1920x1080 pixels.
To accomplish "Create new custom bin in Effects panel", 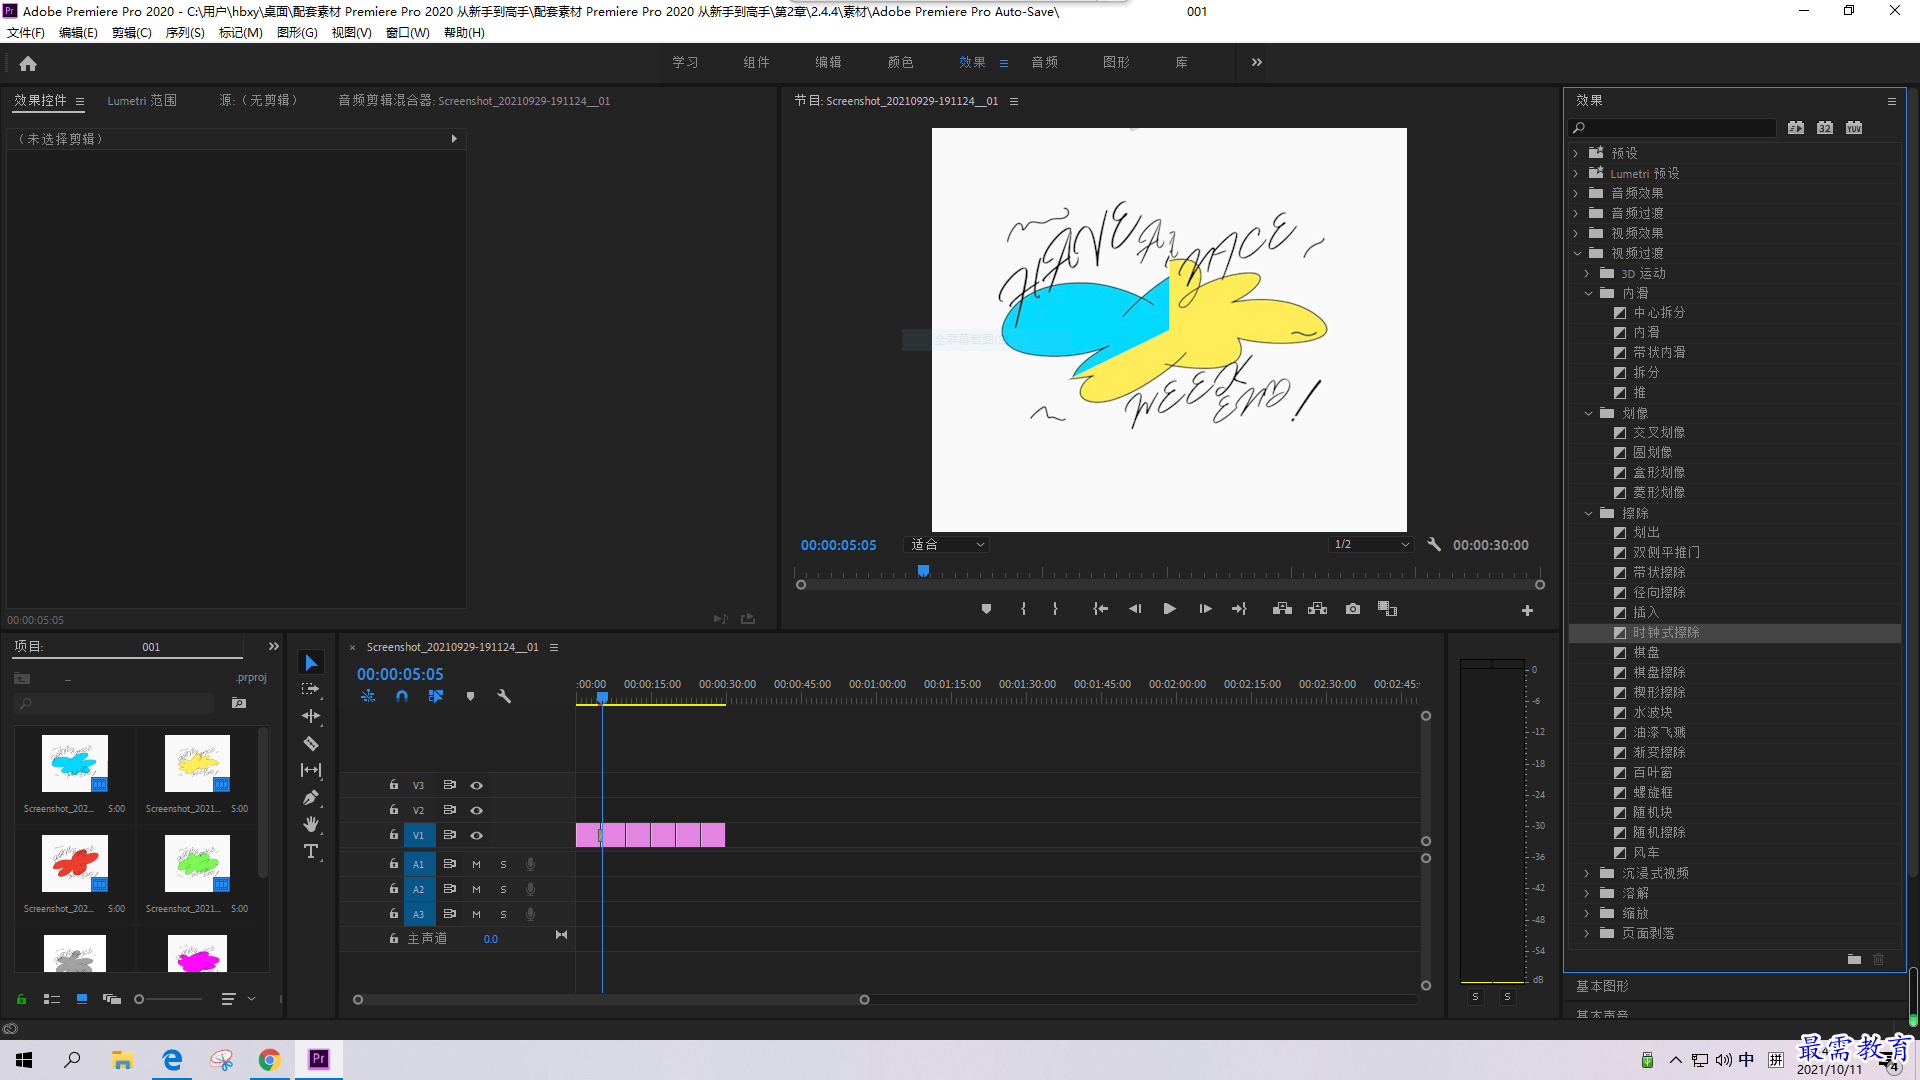I will [x=1854, y=959].
